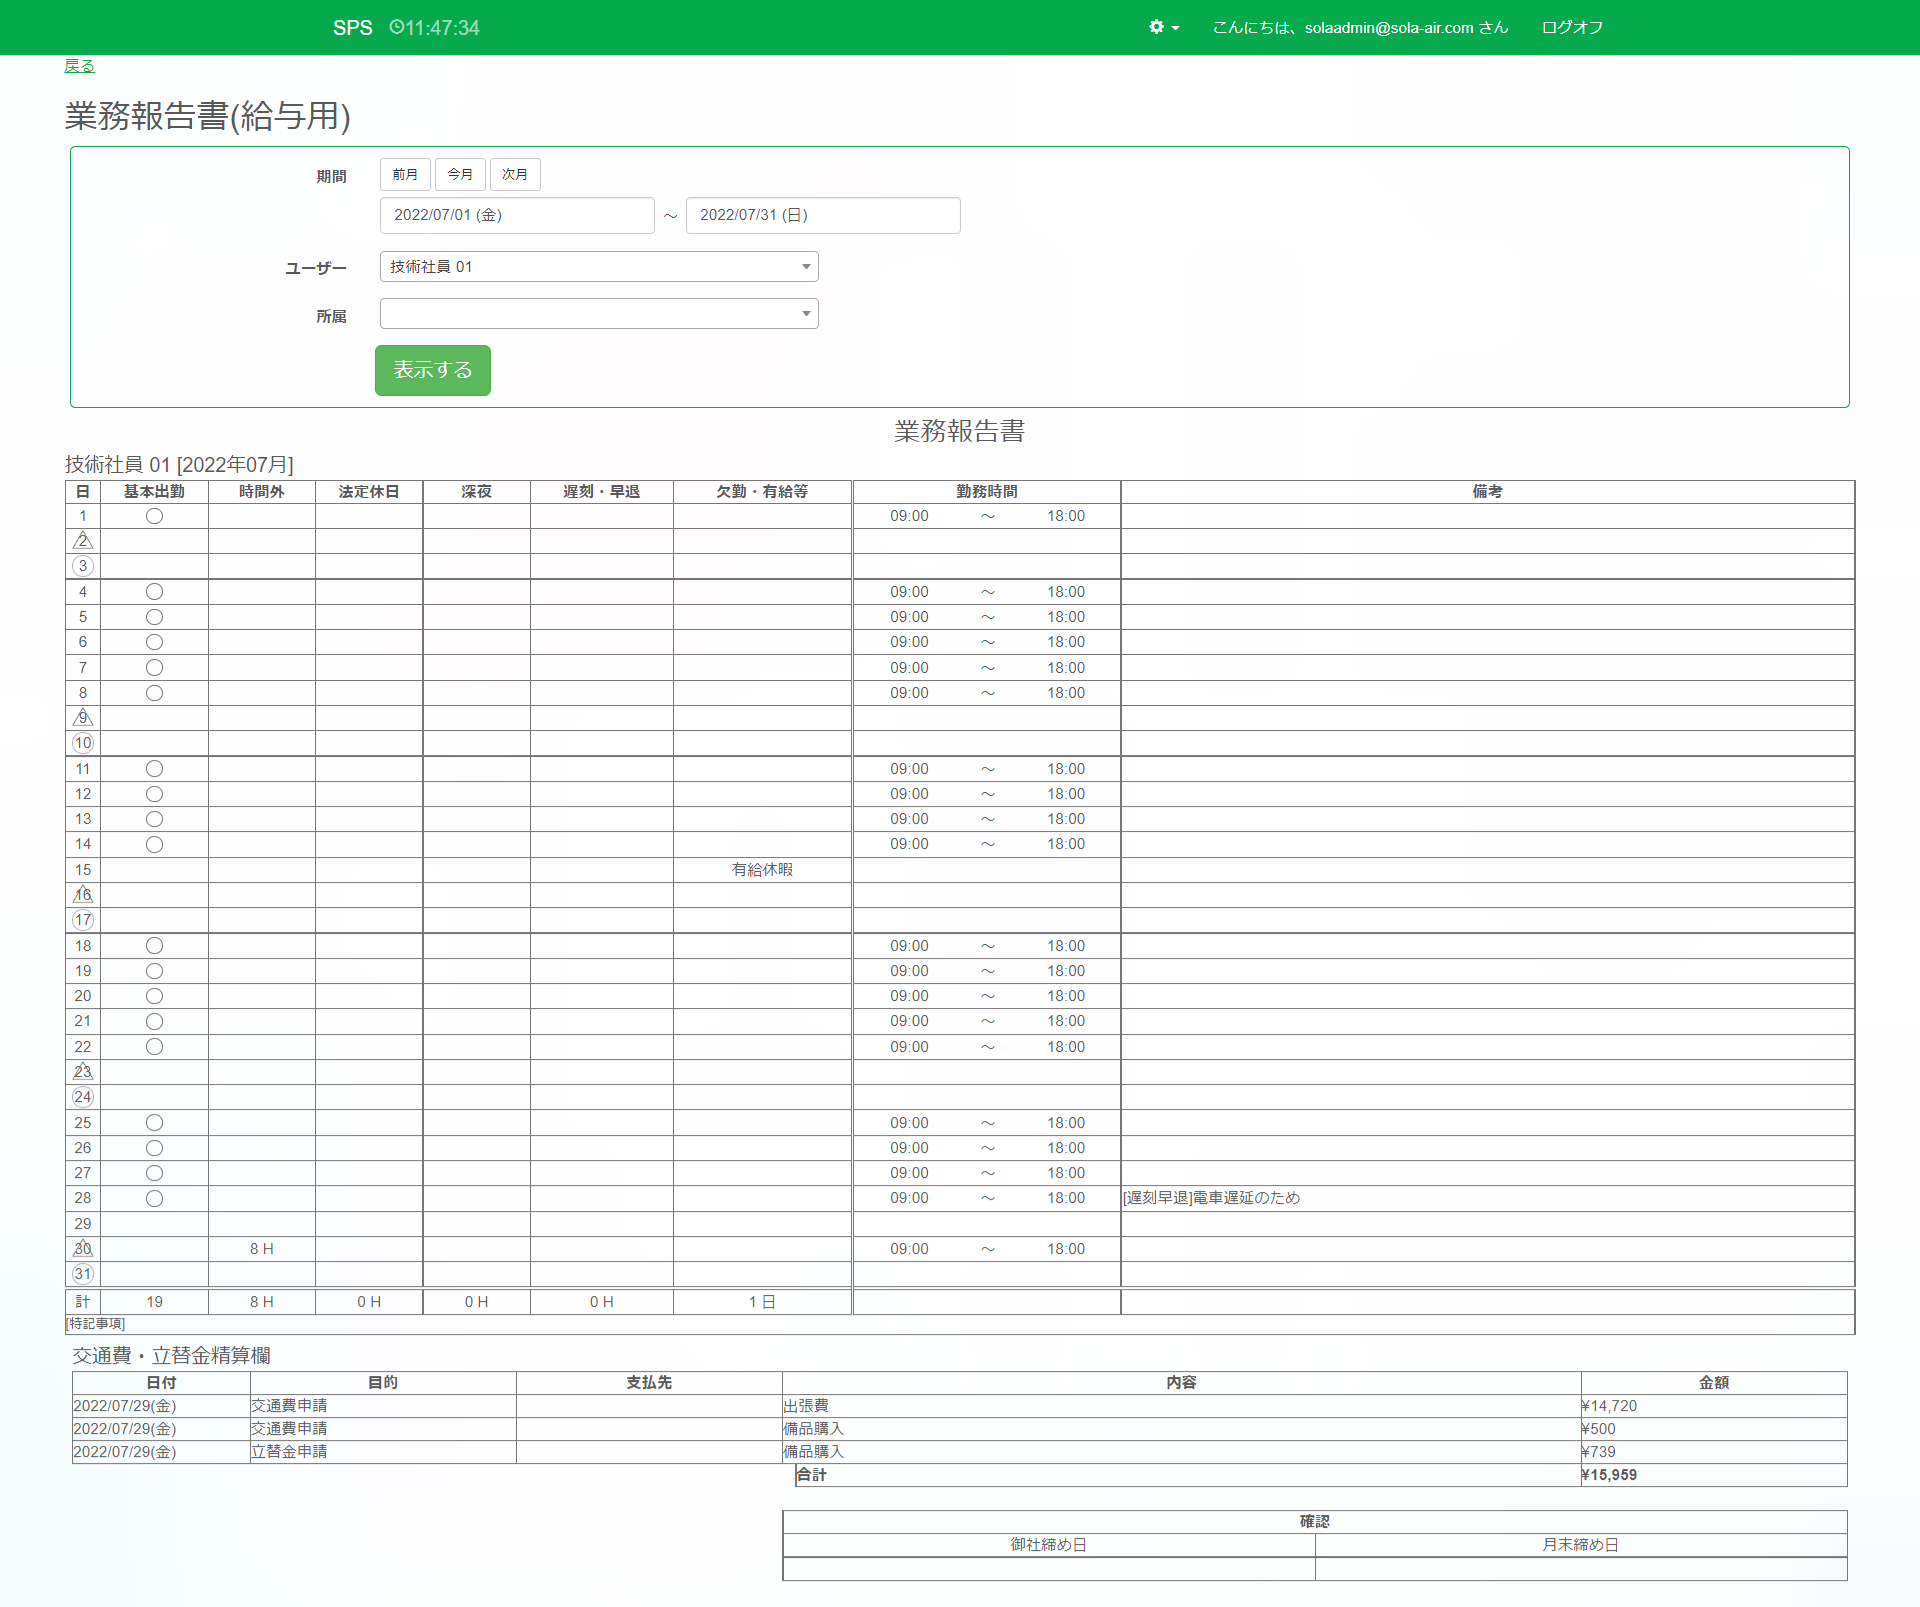Click the attendance circle on day 14

[154, 844]
